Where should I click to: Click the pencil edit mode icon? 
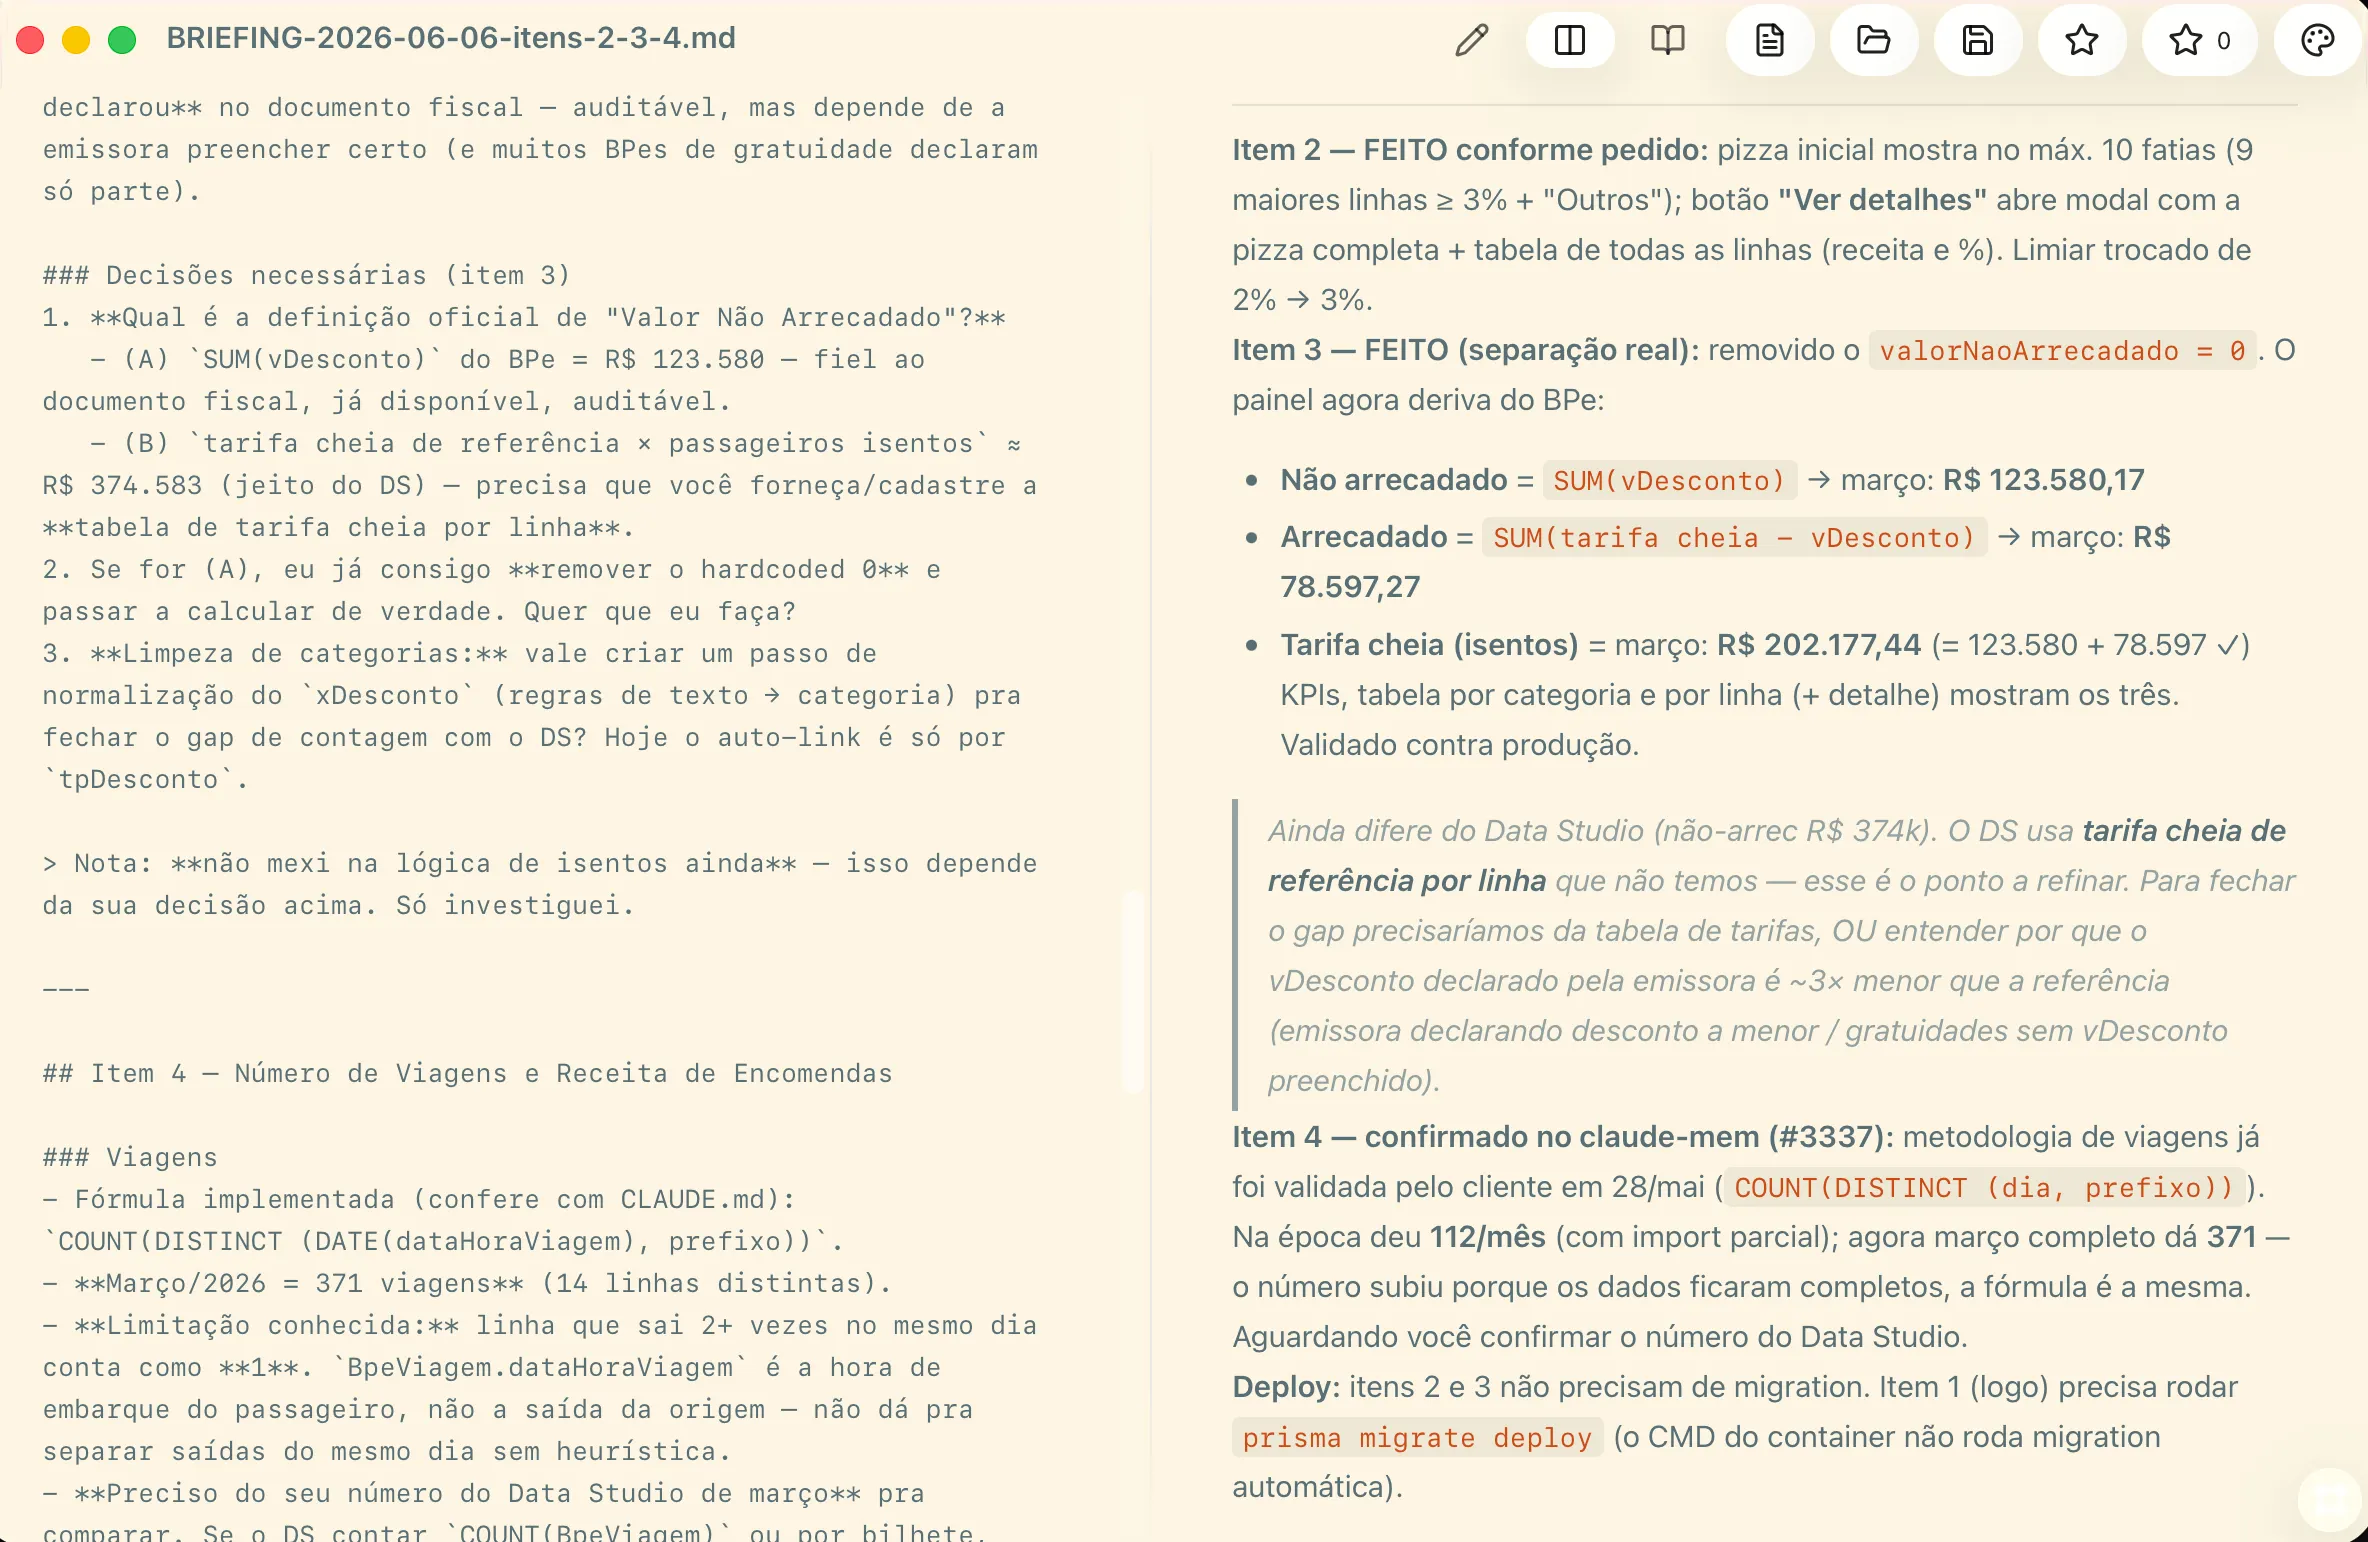coord(1471,40)
